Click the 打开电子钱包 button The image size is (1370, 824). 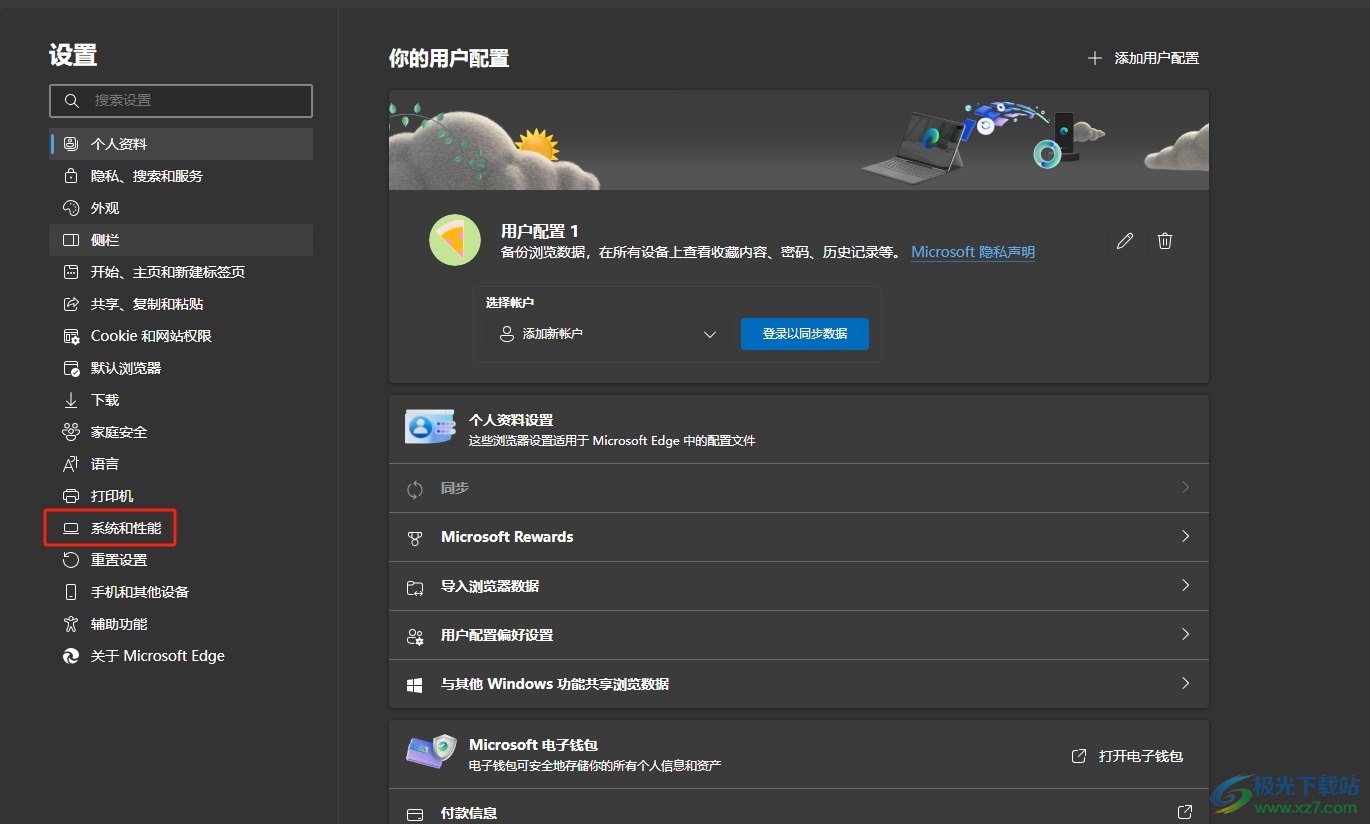1127,756
